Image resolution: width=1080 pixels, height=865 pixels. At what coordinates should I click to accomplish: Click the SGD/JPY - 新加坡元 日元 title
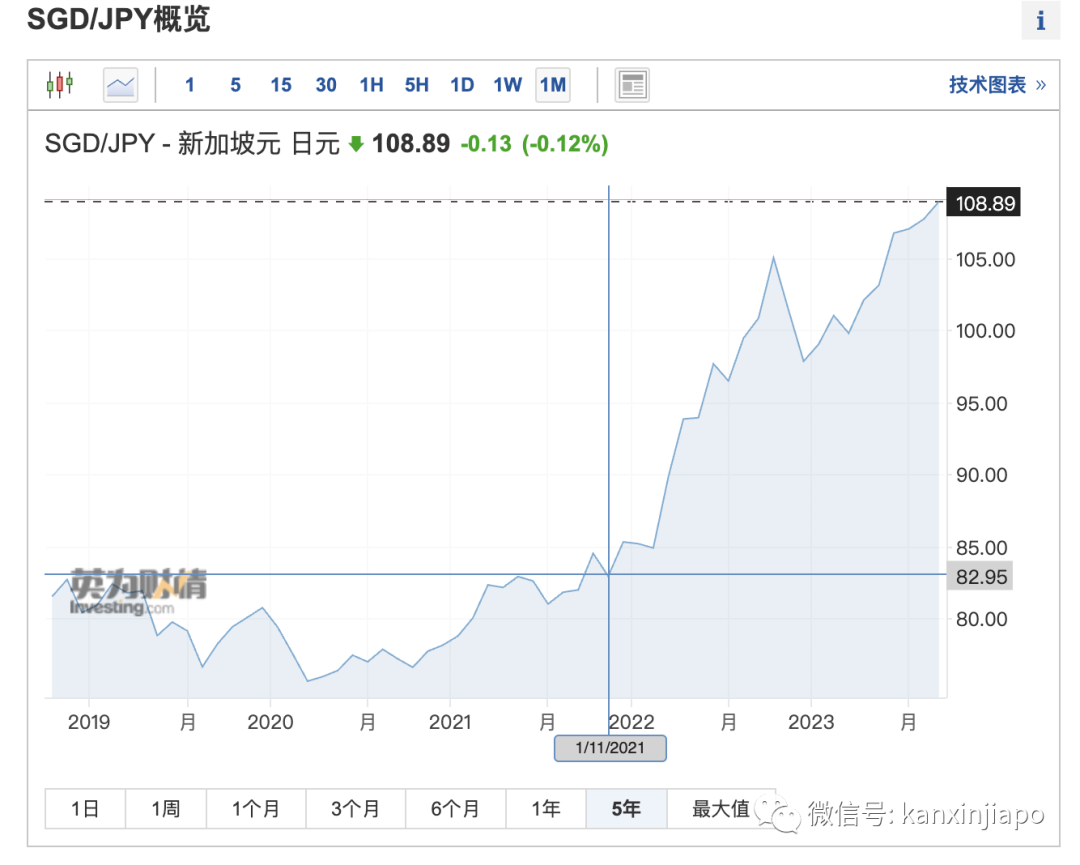pos(192,143)
